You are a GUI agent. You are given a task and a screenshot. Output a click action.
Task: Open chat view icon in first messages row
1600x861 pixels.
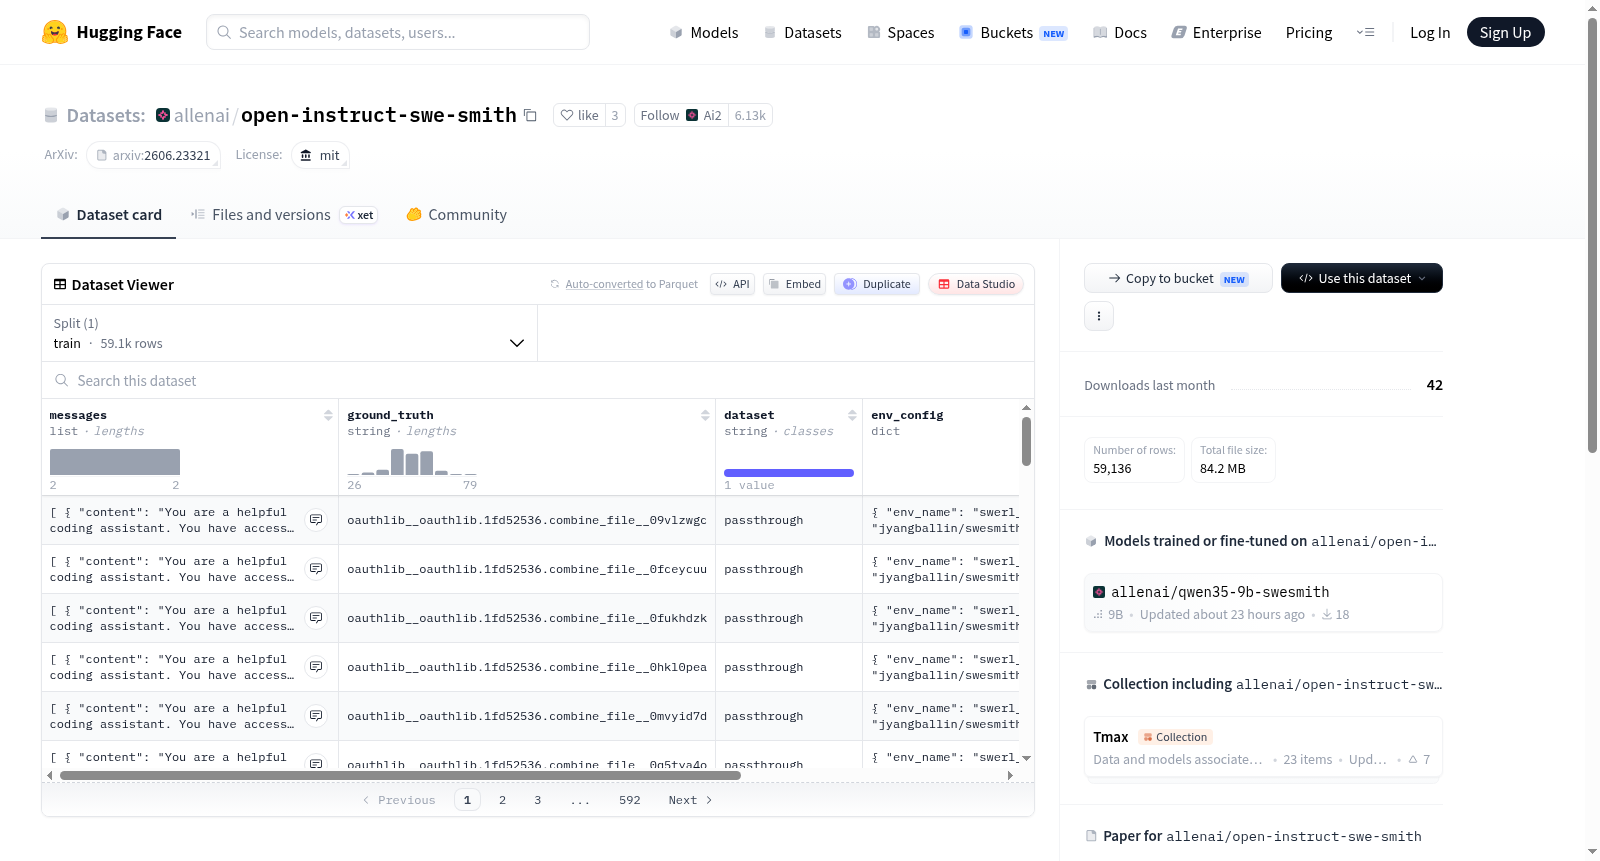(316, 520)
